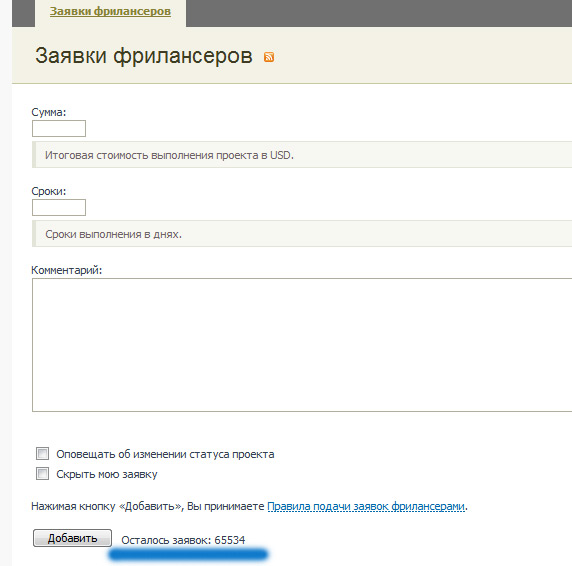Open Правила подачи заявок фрилансерами link

366,506
